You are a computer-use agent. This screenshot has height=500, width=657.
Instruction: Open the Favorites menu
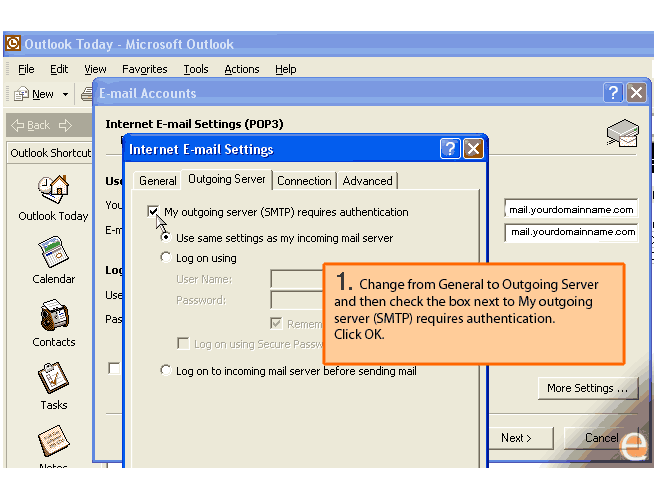pyautogui.click(x=145, y=69)
